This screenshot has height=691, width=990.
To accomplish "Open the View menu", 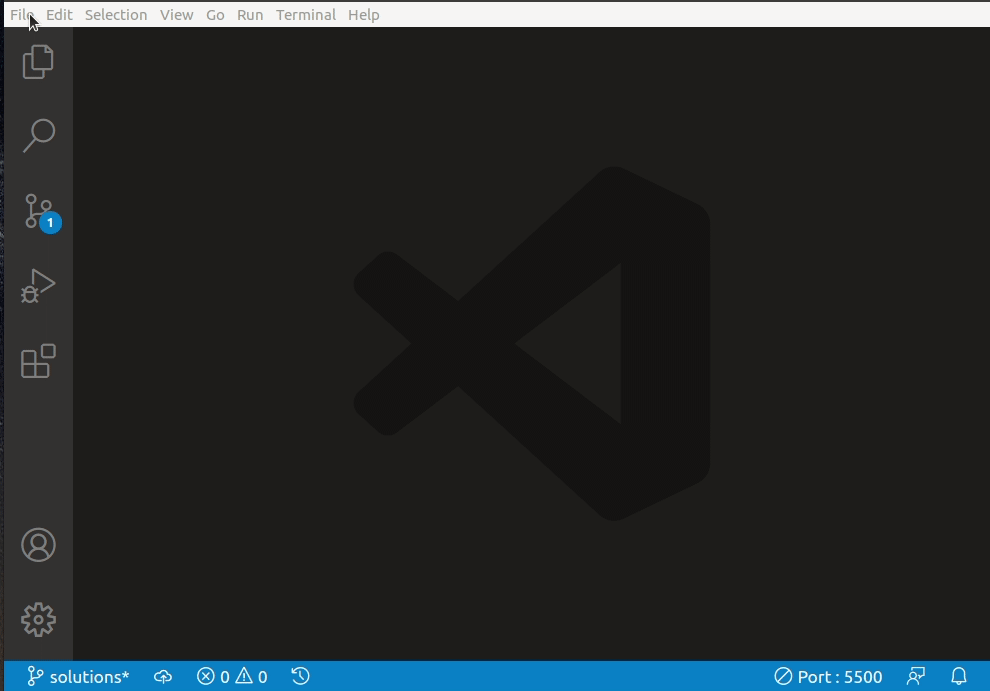I will (176, 15).
